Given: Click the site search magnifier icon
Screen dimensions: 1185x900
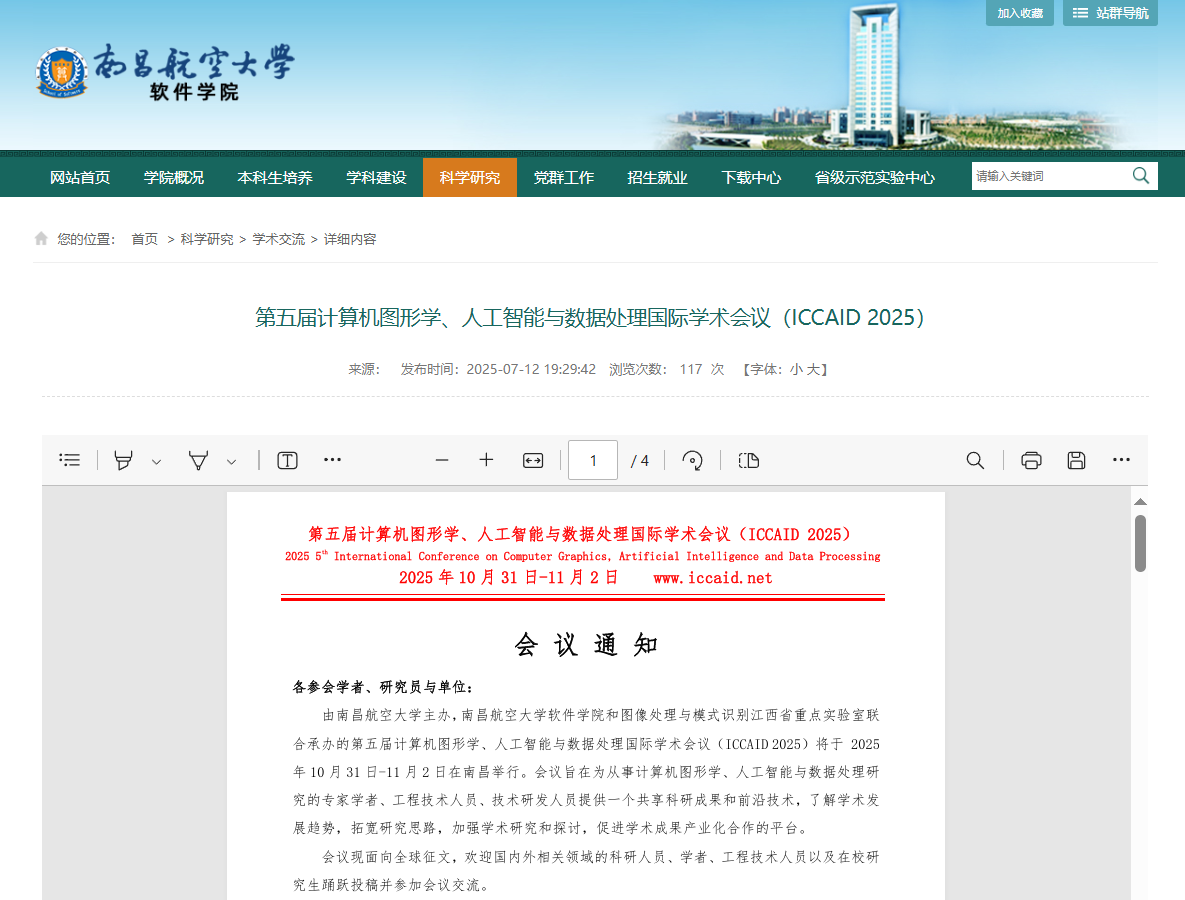Looking at the screenshot, I should [1141, 176].
